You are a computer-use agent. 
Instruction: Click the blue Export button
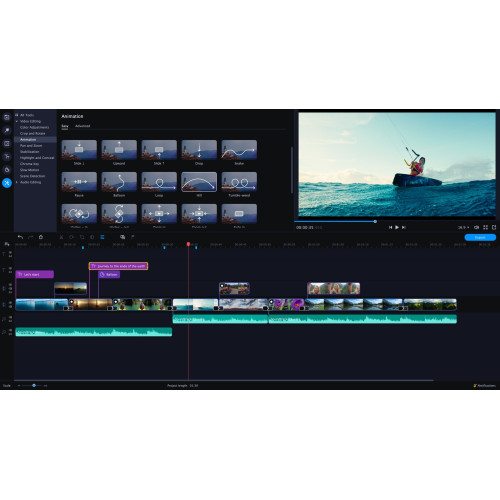click(480, 237)
